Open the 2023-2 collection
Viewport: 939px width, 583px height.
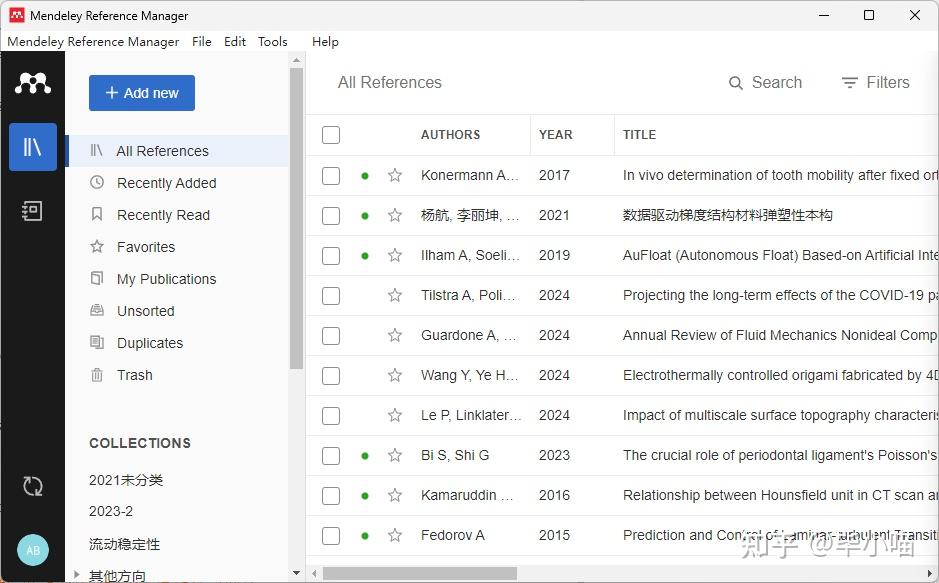[111, 512]
